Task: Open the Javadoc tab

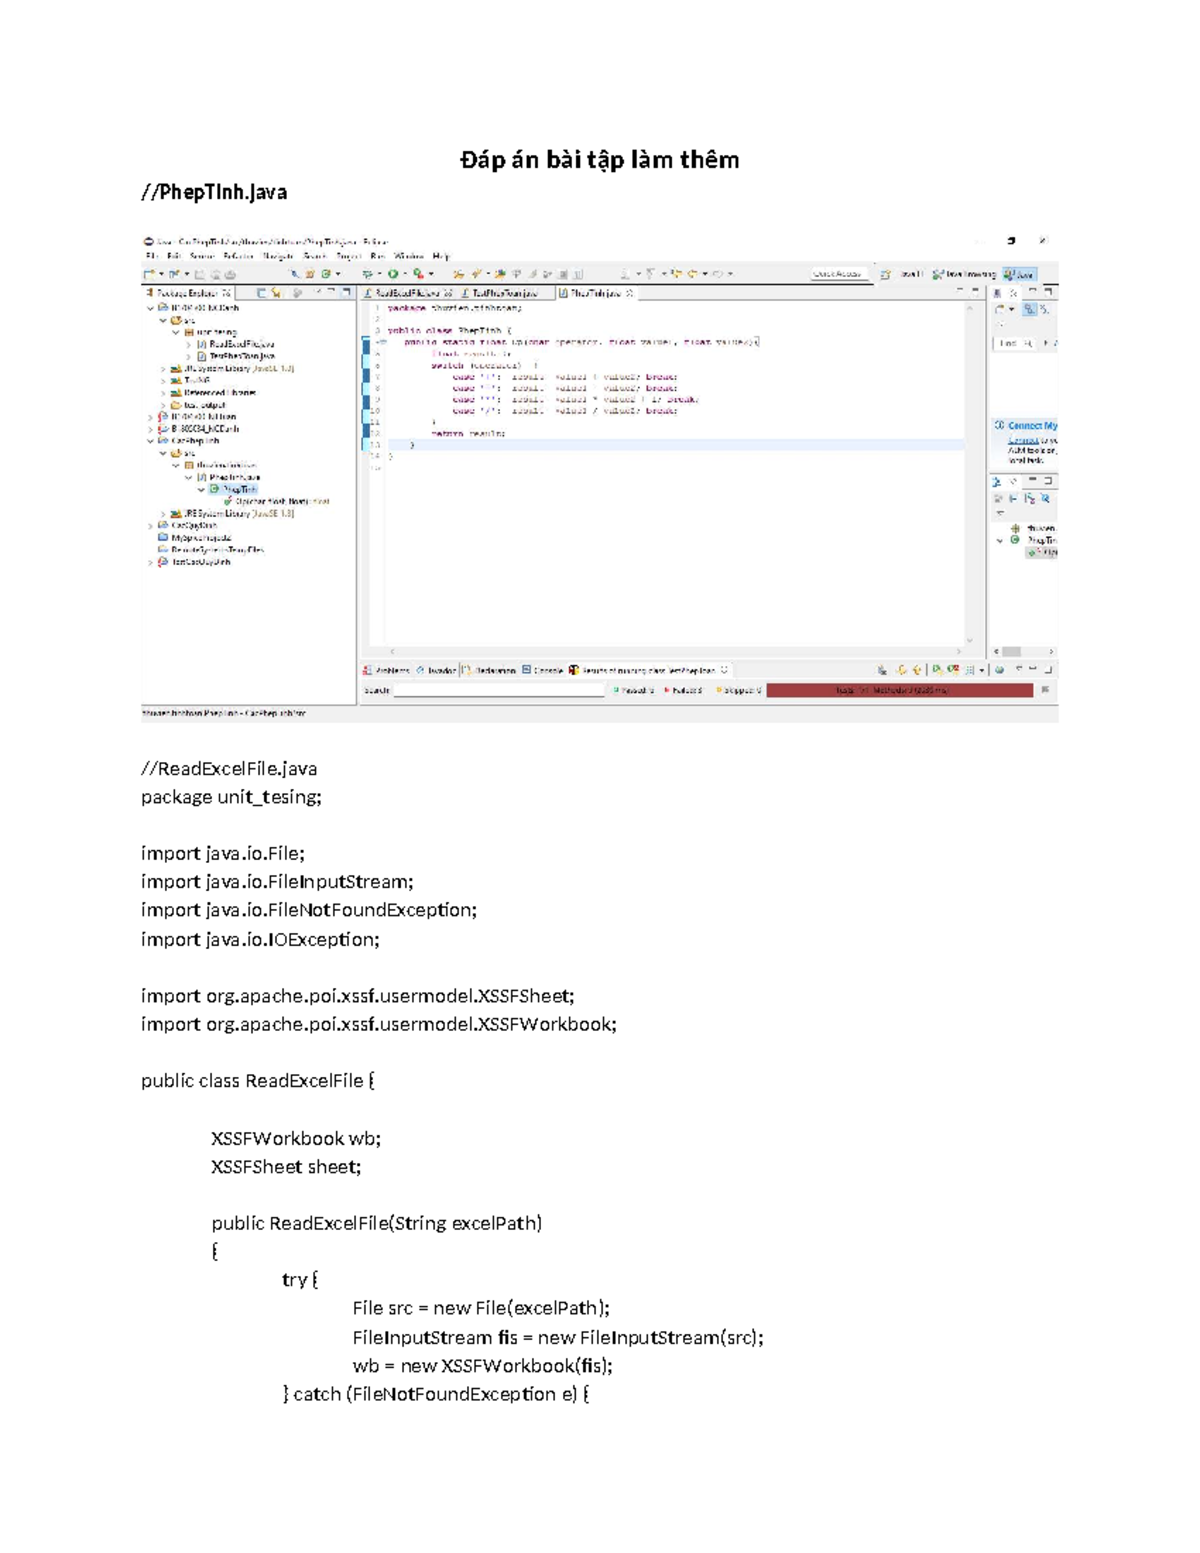Action: [435, 670]
